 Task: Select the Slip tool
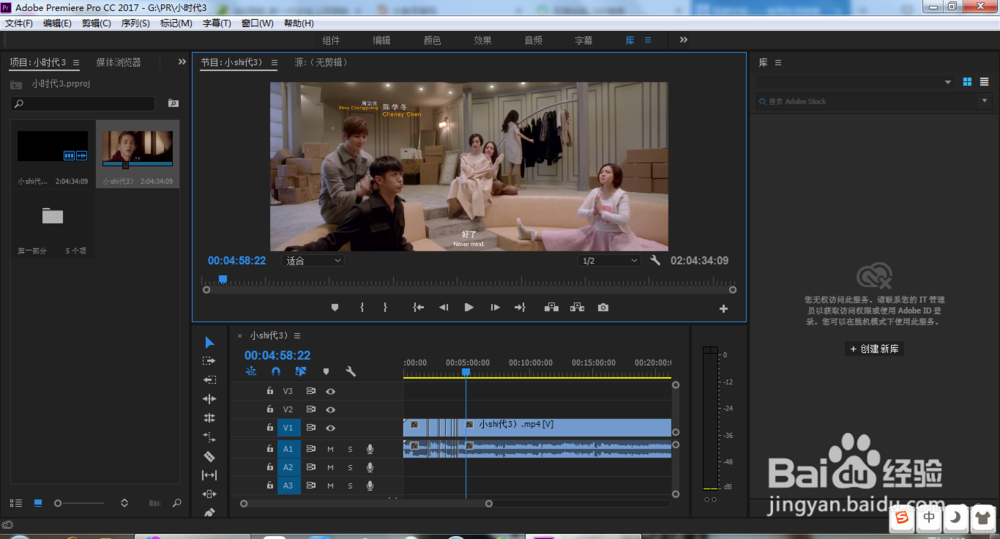coord(209,475)
